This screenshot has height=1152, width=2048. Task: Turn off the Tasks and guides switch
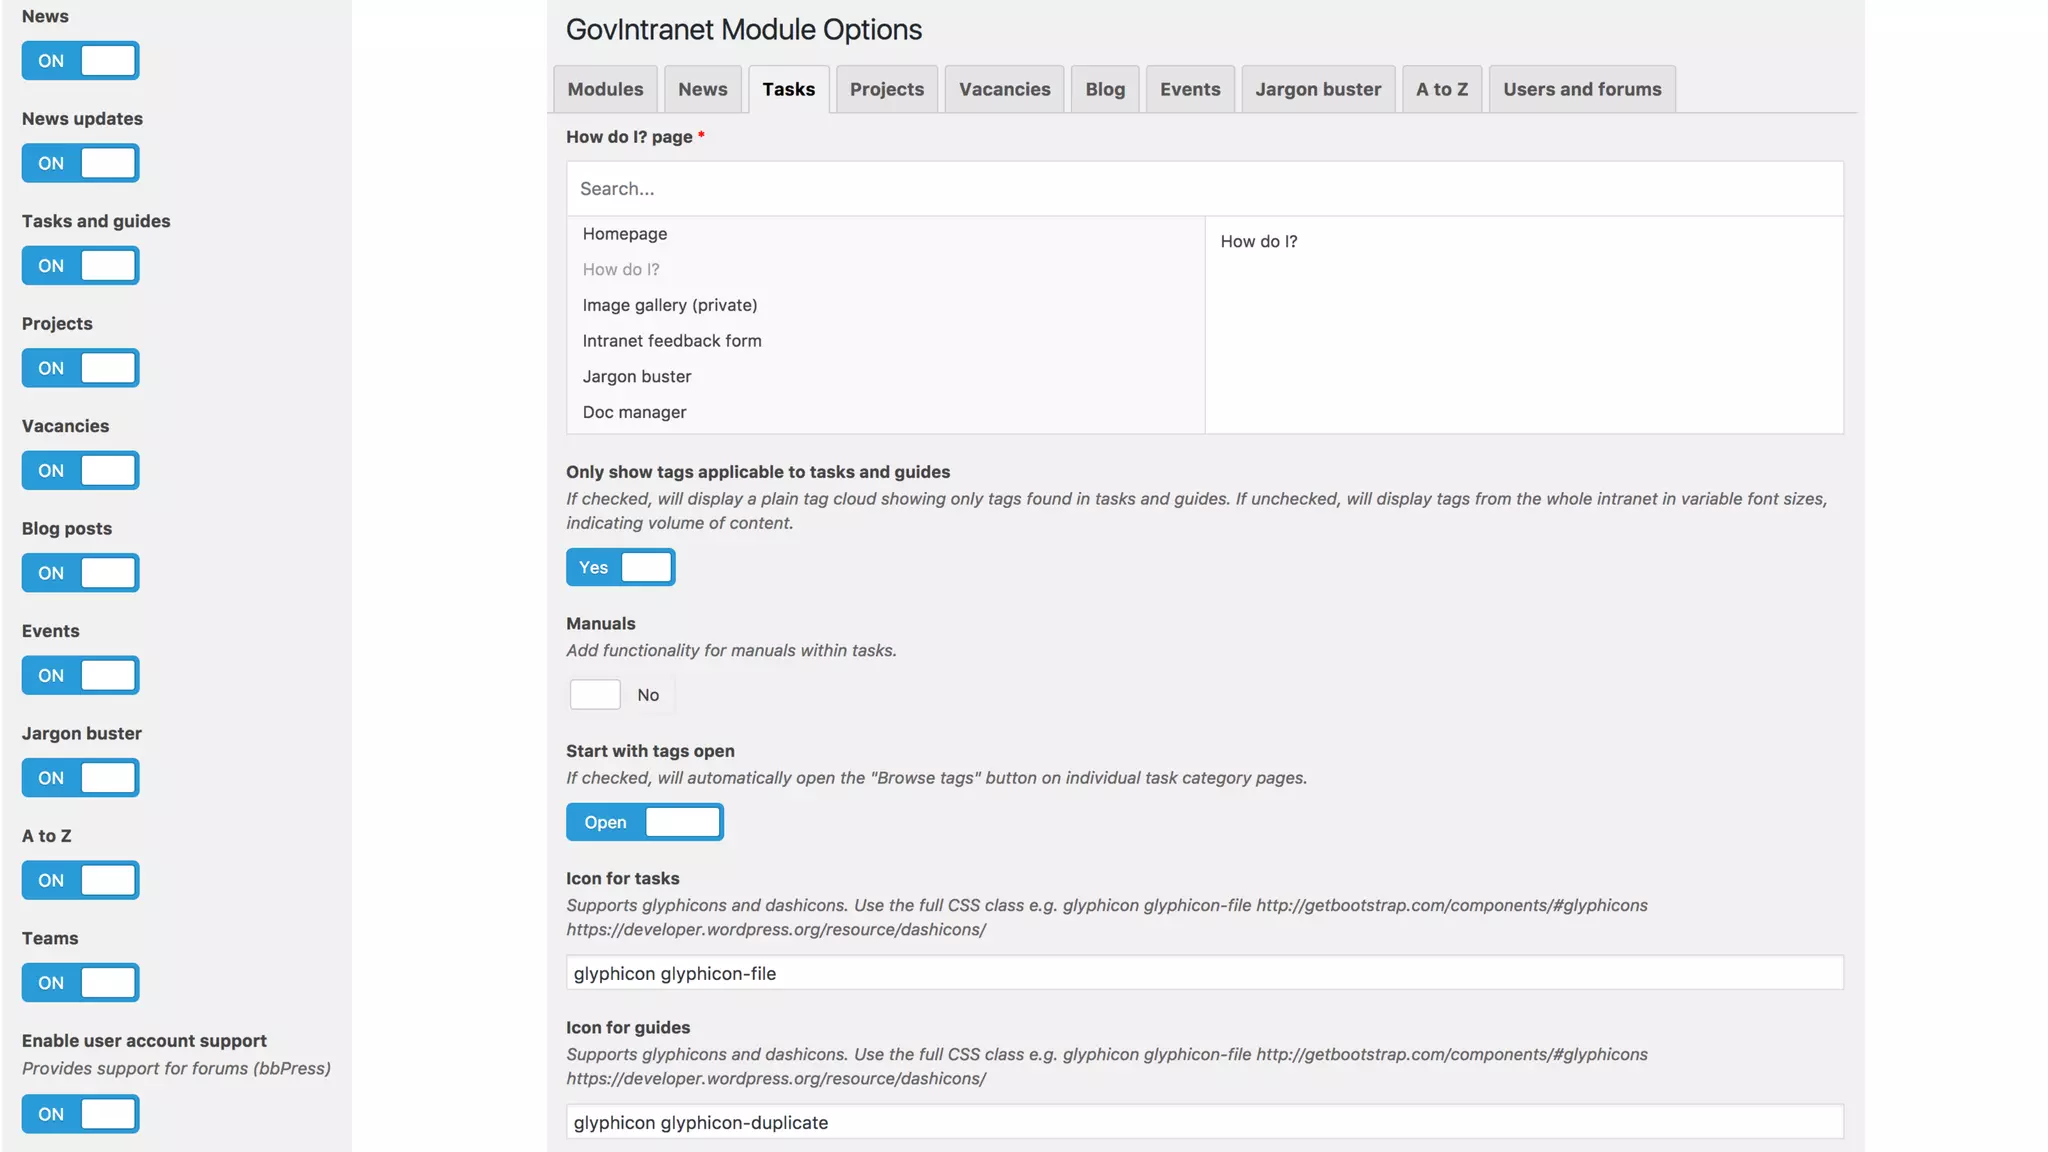coord(80,266)
